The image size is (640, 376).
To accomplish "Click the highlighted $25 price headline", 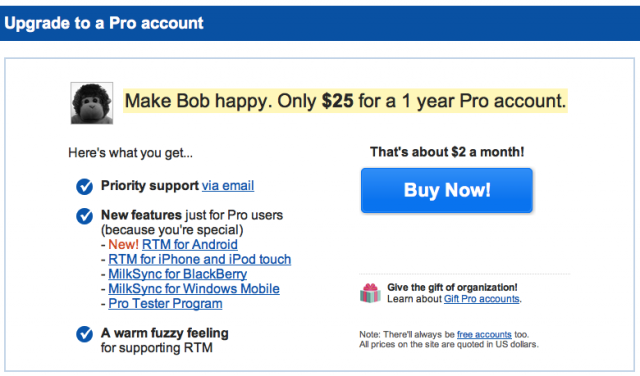I will coord(345,100).
